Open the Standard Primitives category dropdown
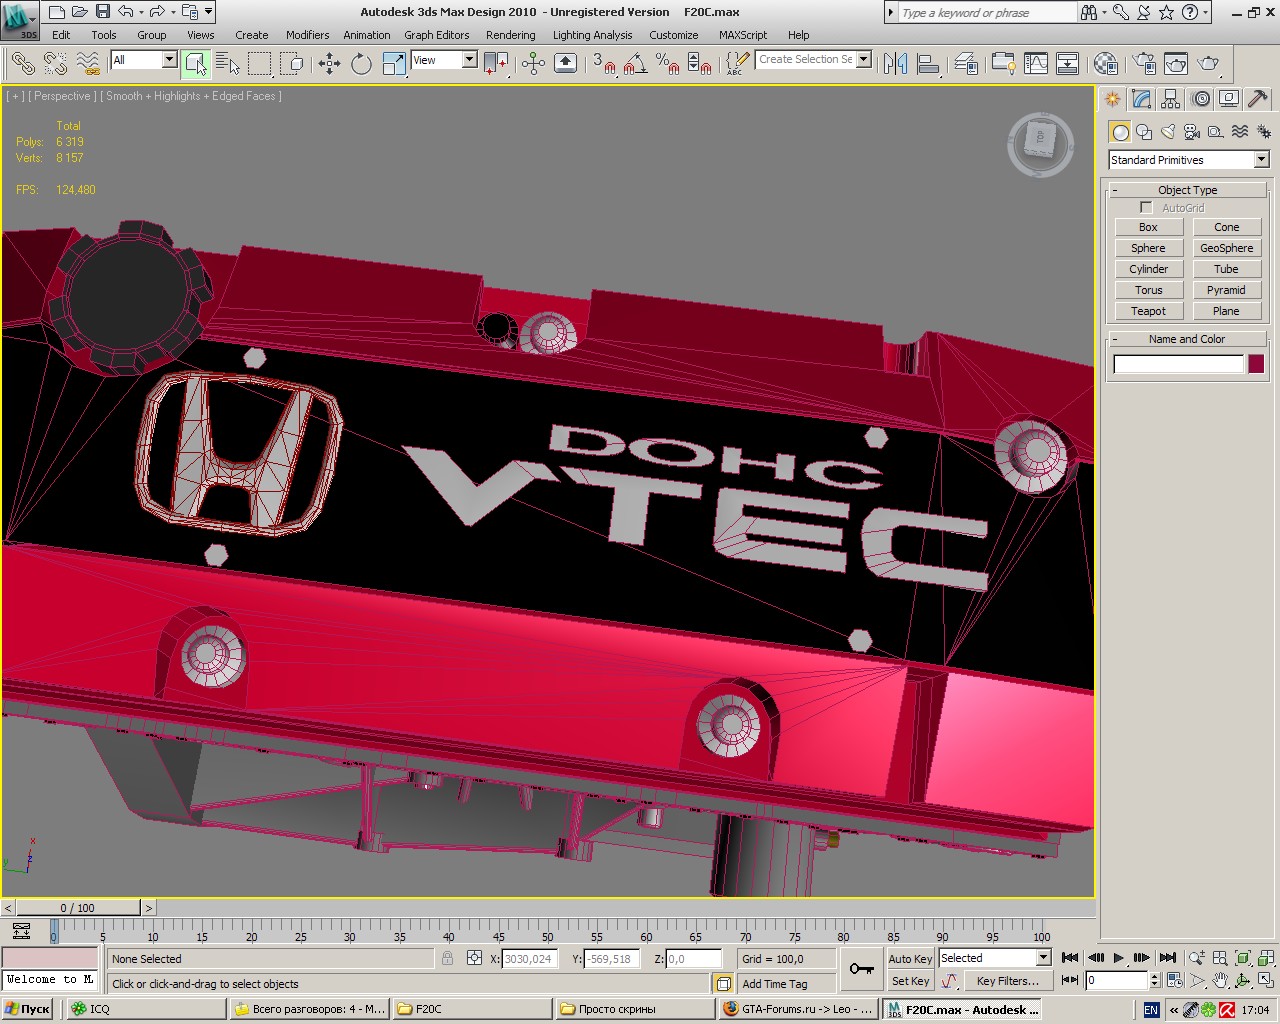1280x1024 pixels. (1188, 160)
